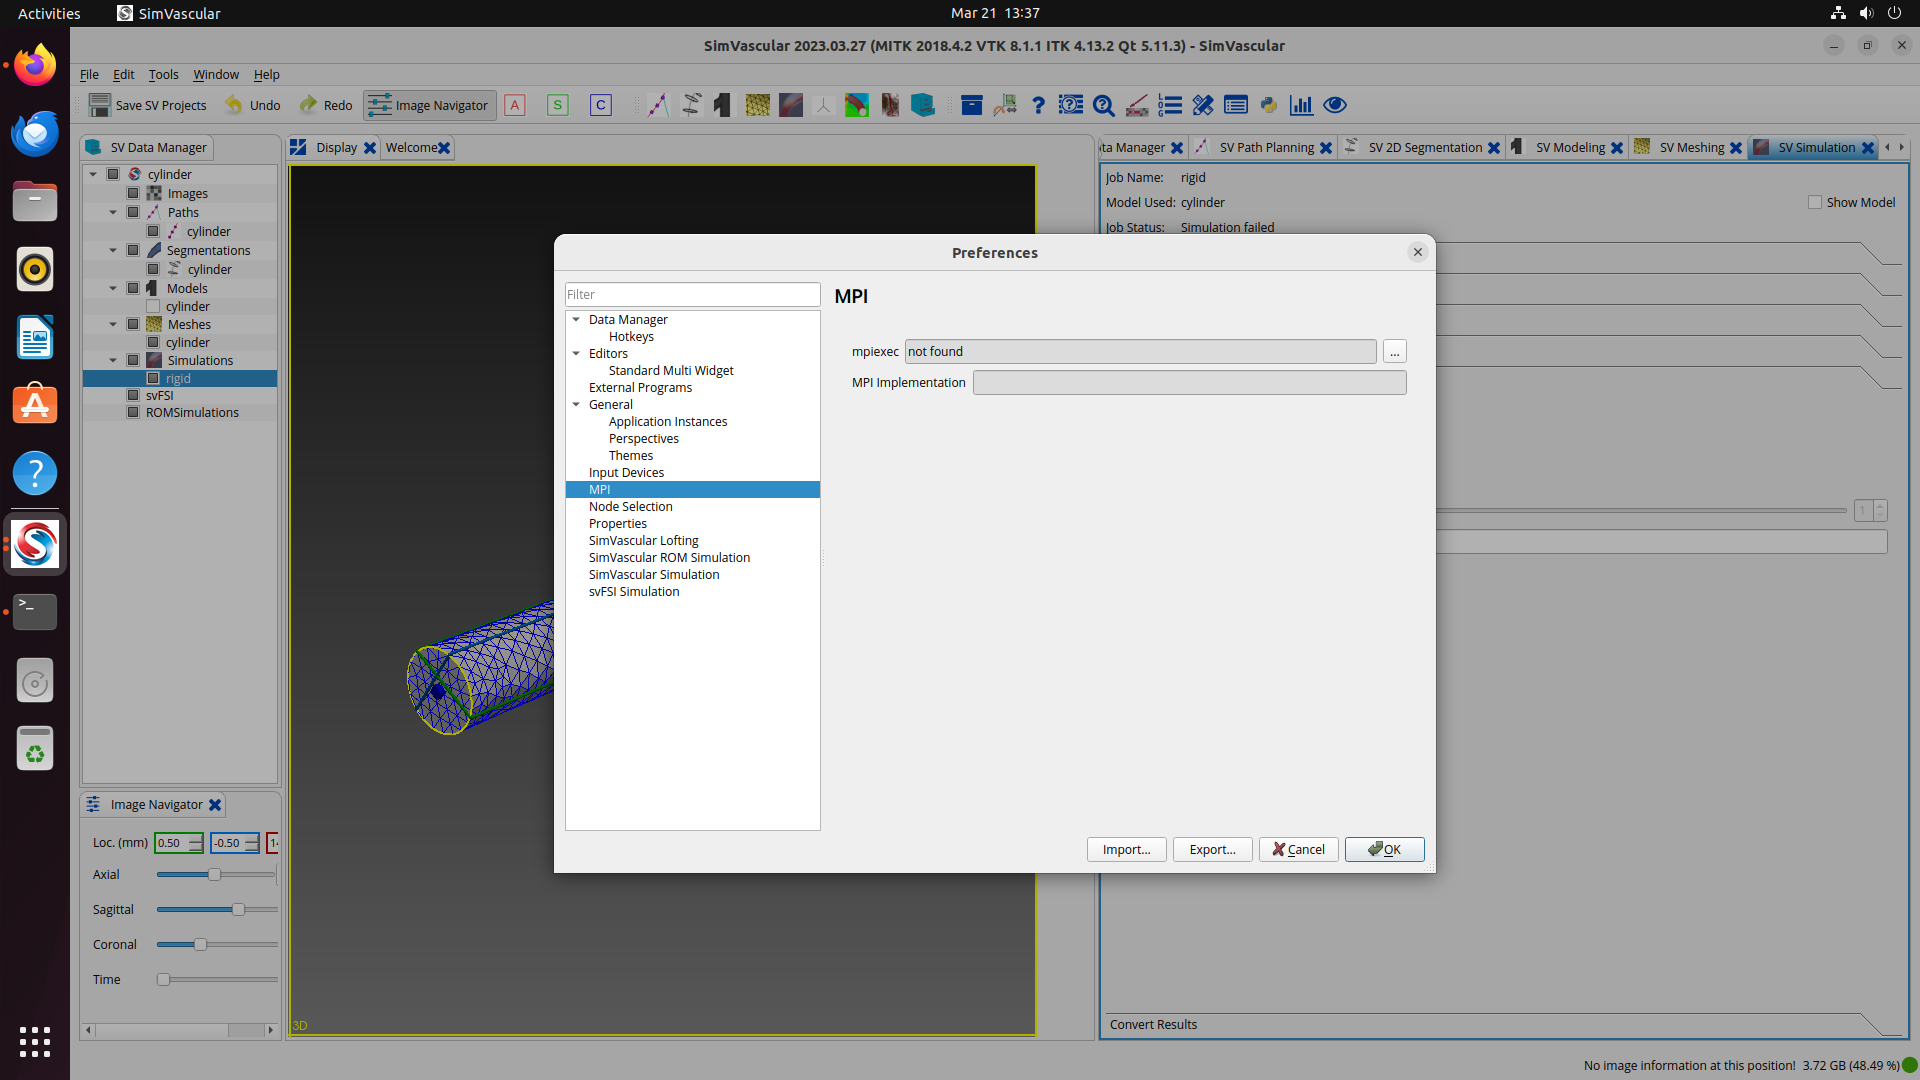Image resolution: width=1920 pixels, height=1080 pixels.
Task: Collapse the Paths tree node
Action: [113, 212]
